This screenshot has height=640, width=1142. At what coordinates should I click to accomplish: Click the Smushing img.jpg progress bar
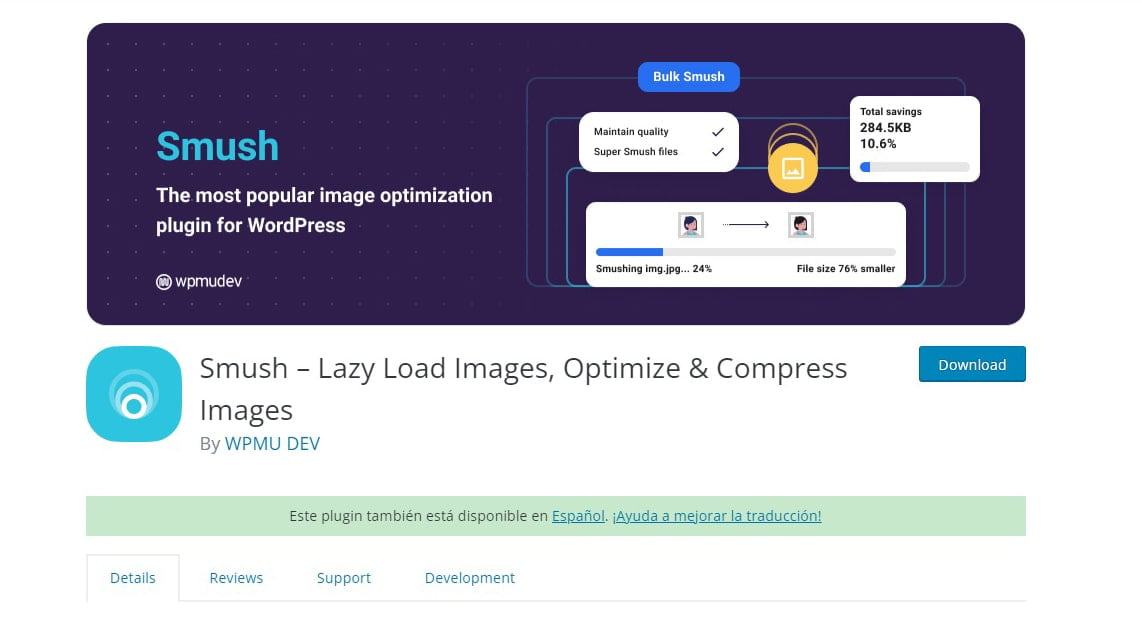coord(745,252)
